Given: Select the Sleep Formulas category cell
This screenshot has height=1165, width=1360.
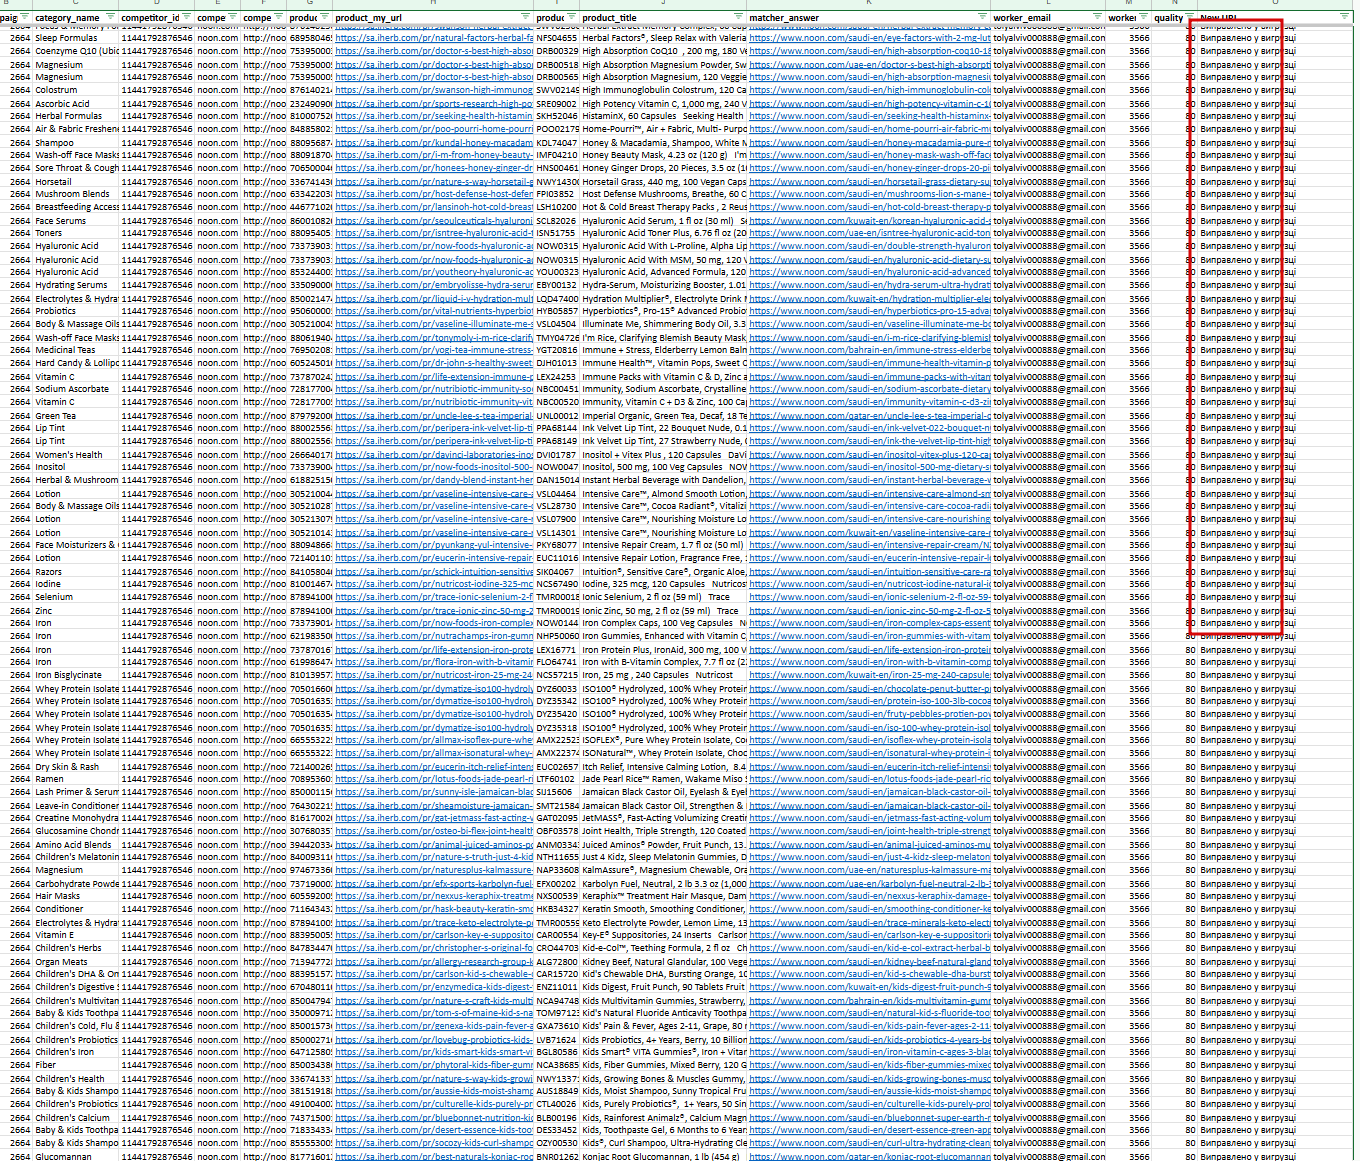Looking at the screenshot, I should pos(76,38).
